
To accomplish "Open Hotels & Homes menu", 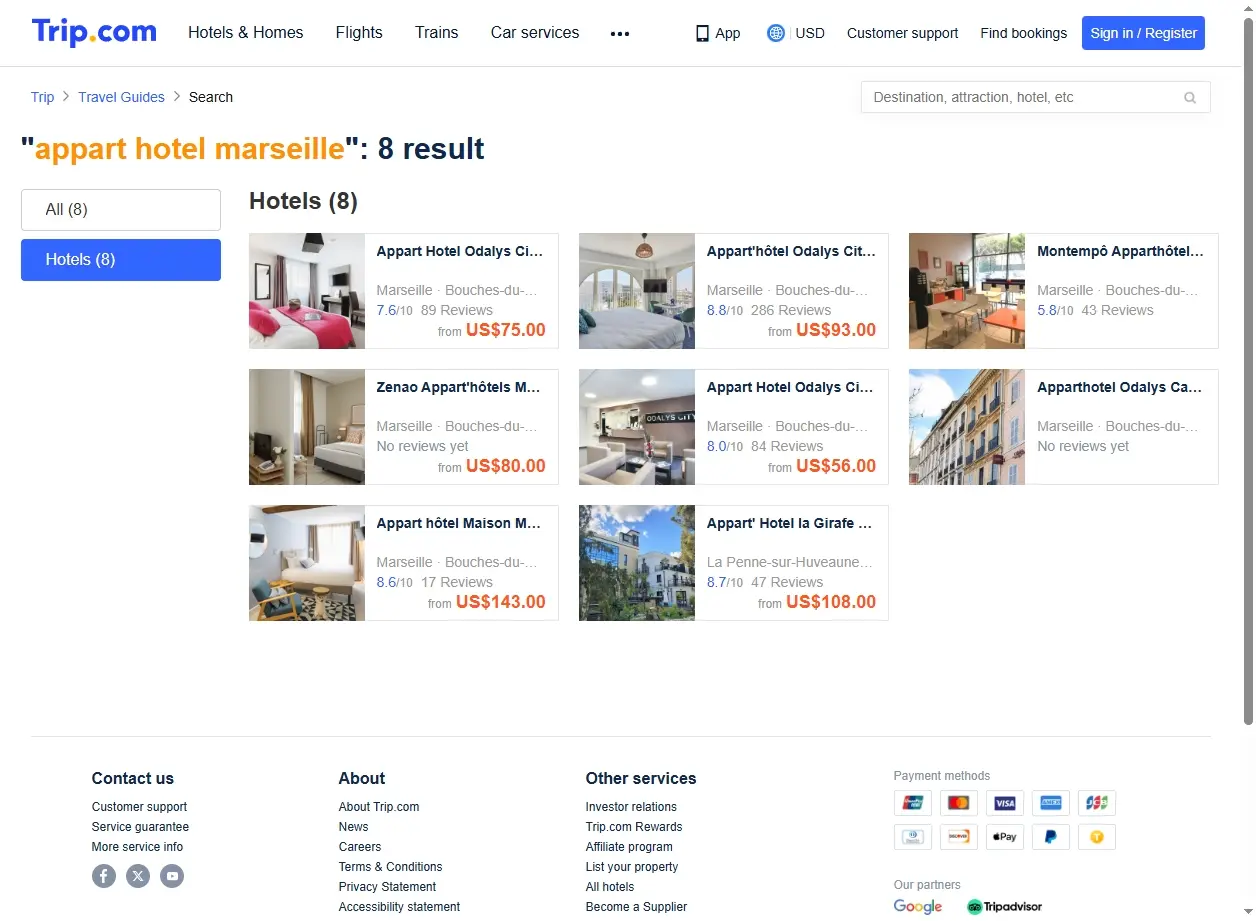I will click(x=246, y=33).
